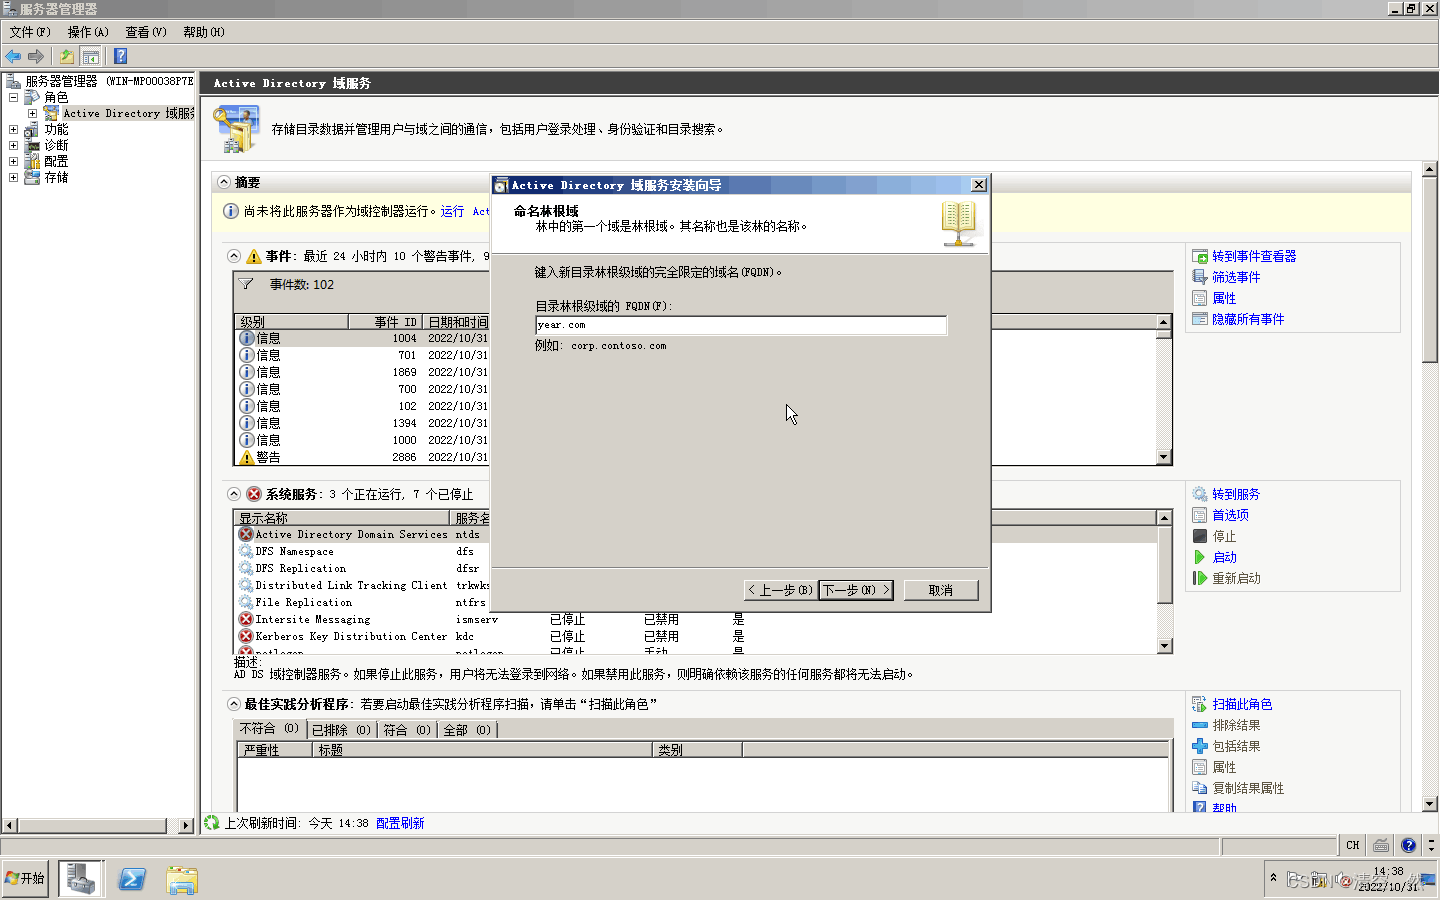
Task: Click the 开始 Start button
Action: [25, 878]
